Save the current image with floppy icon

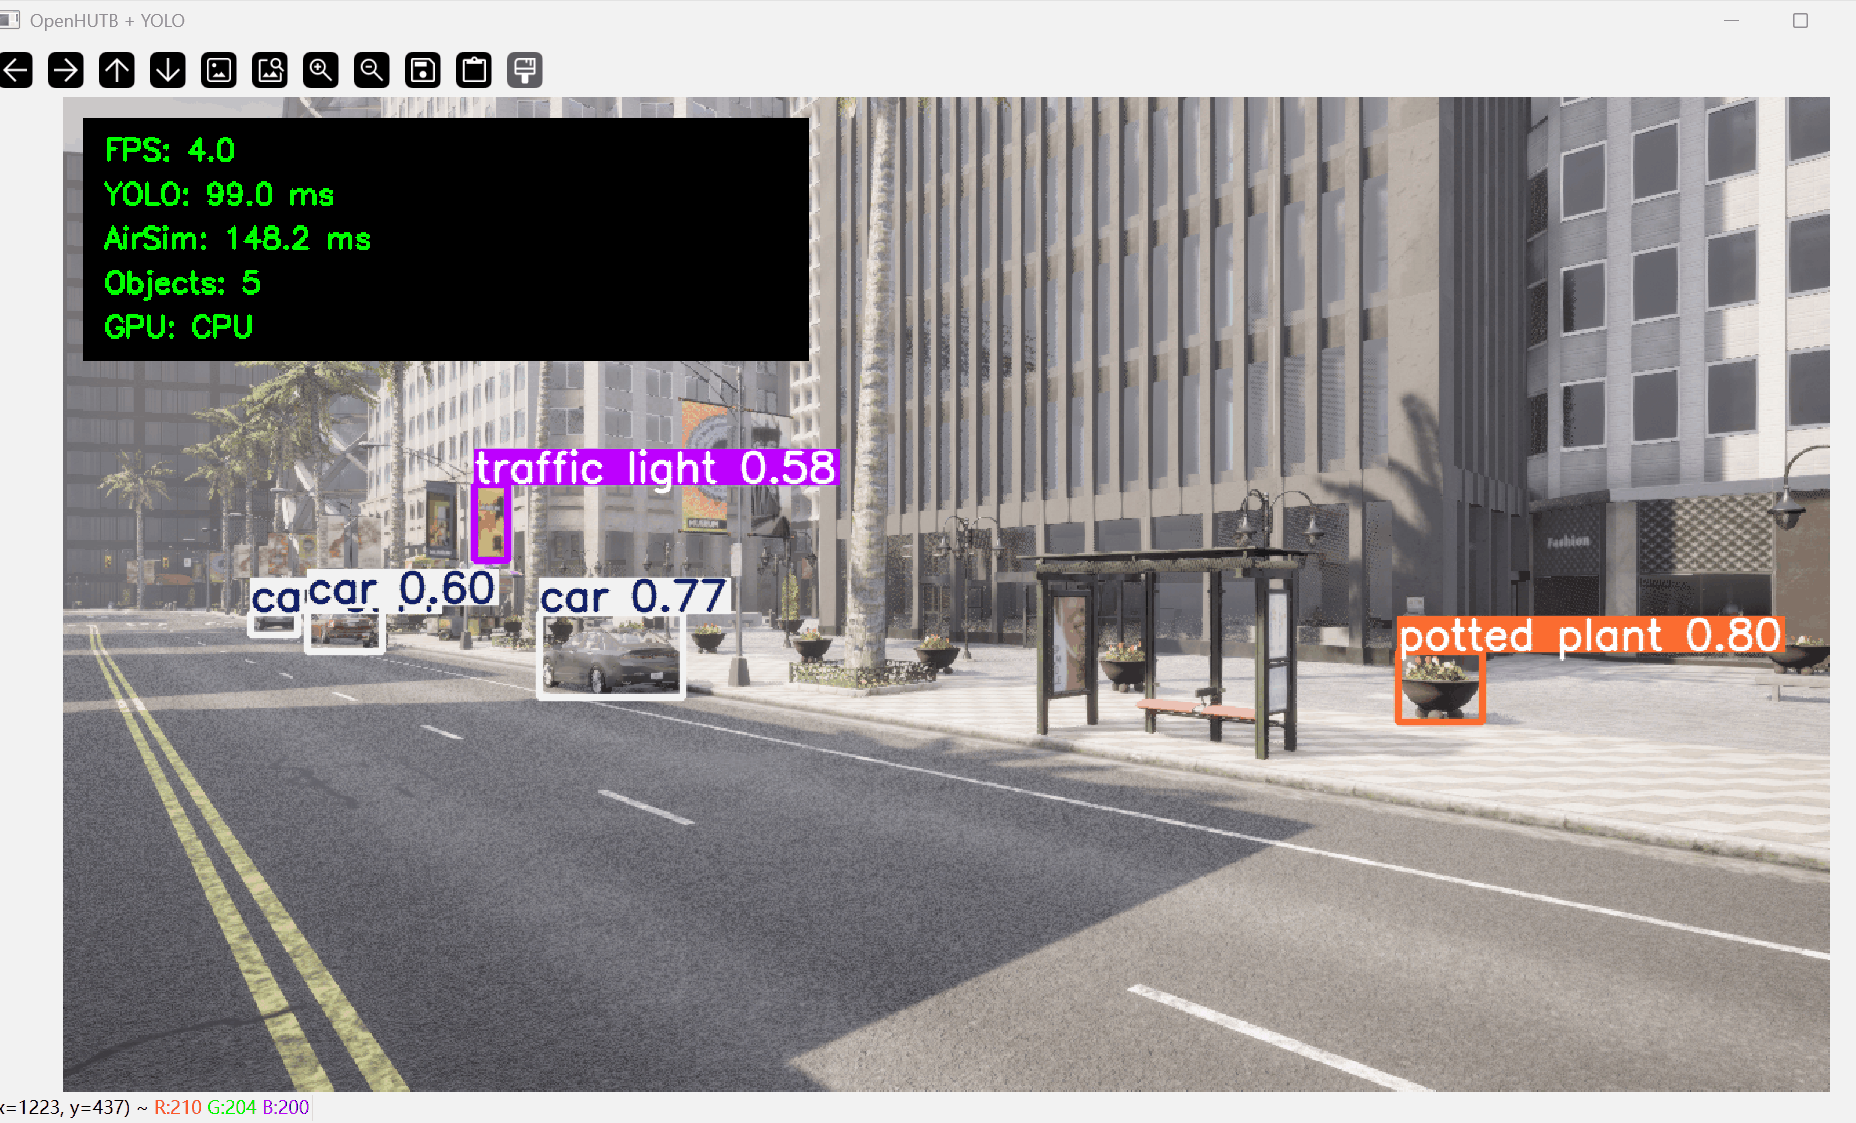423,70
